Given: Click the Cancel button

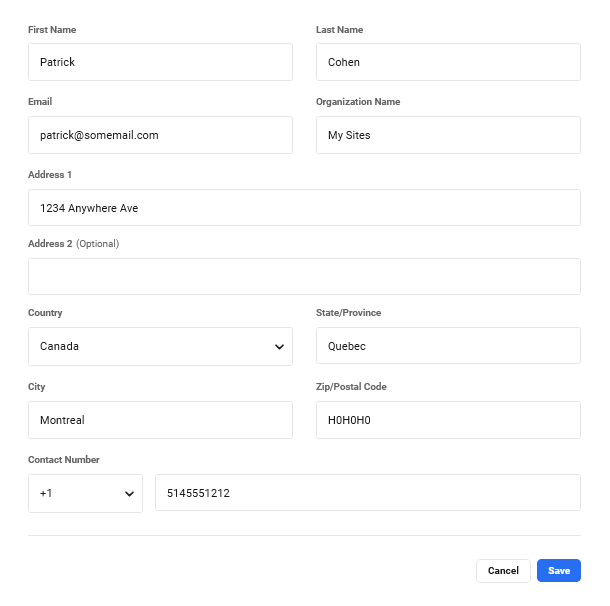Looking at the screenshot, I should pos(503,571).
